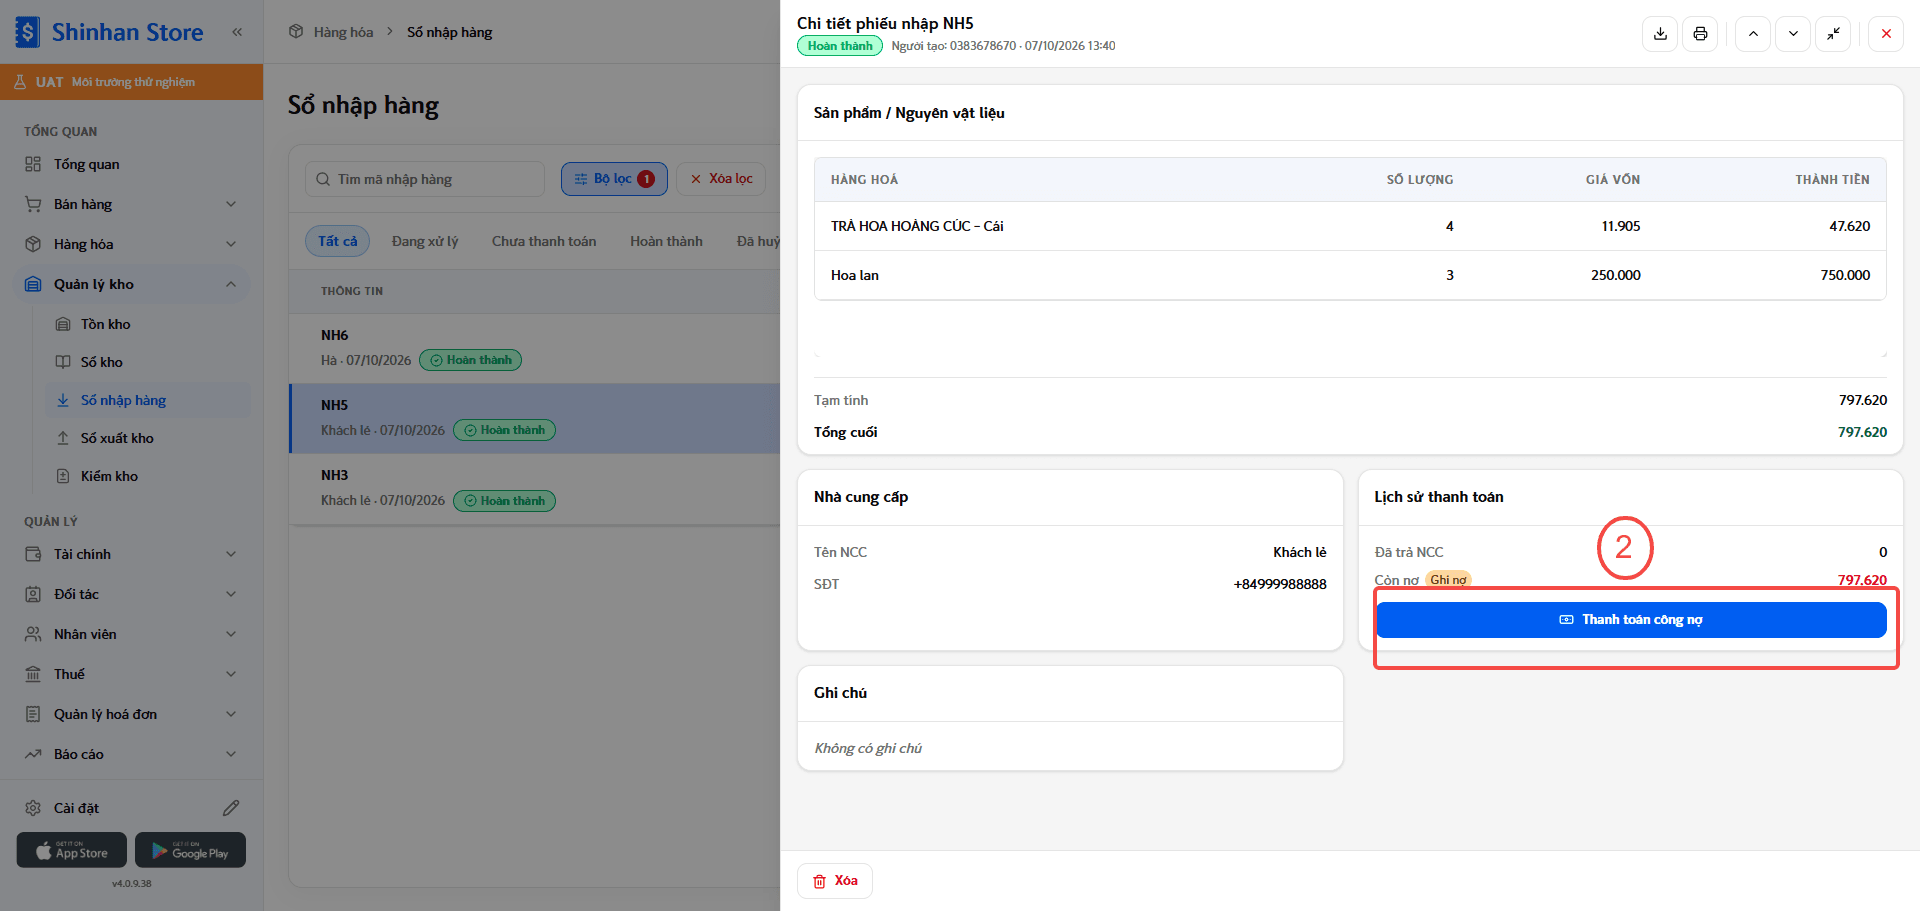
Task: Close the NH5 detail panel
Action: [x=1886, y=34]
